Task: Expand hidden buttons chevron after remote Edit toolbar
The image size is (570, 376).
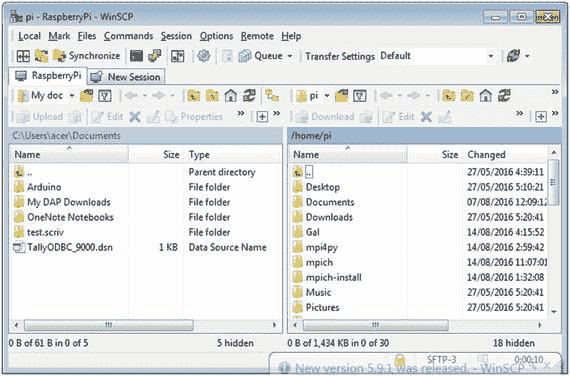Action: point(519,113)
